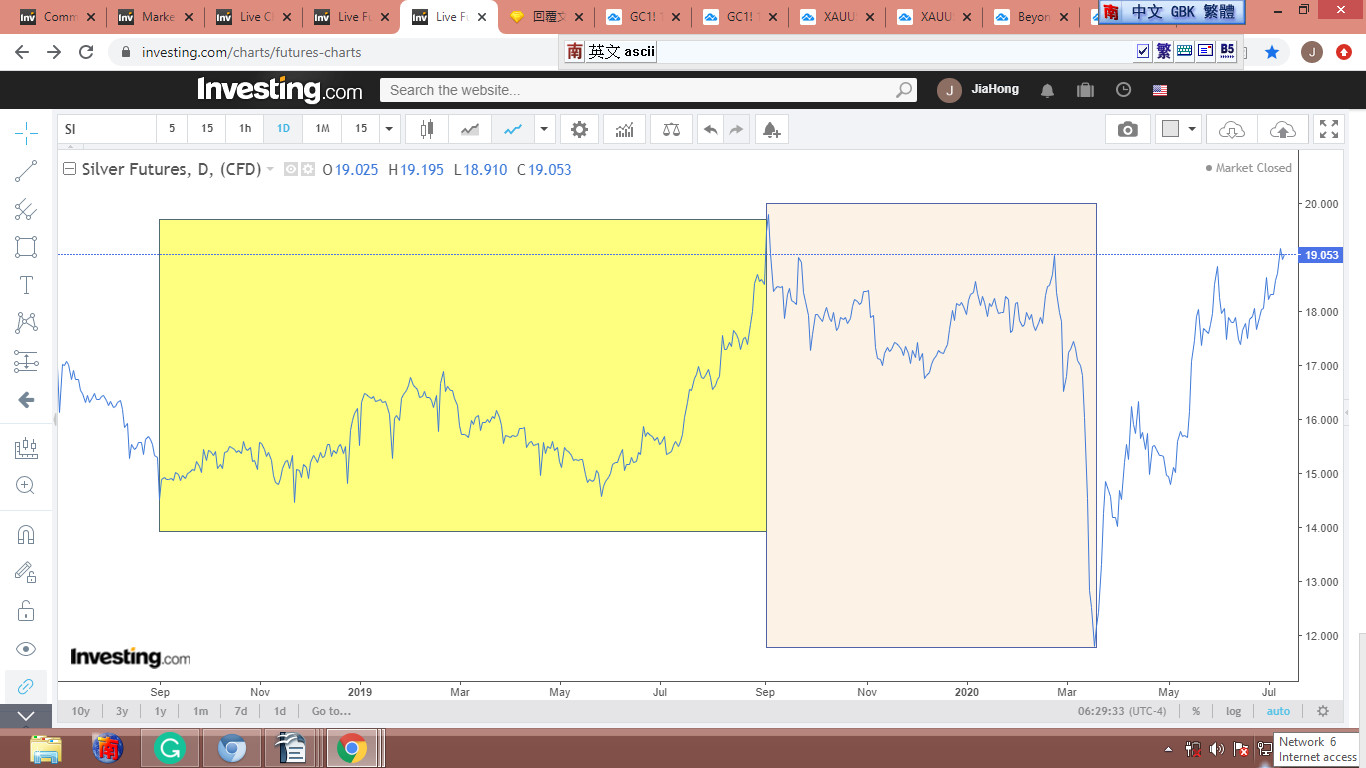Screen dimensions: 1366x768
Task: Click the website search input field
Action: click(640, 90)
